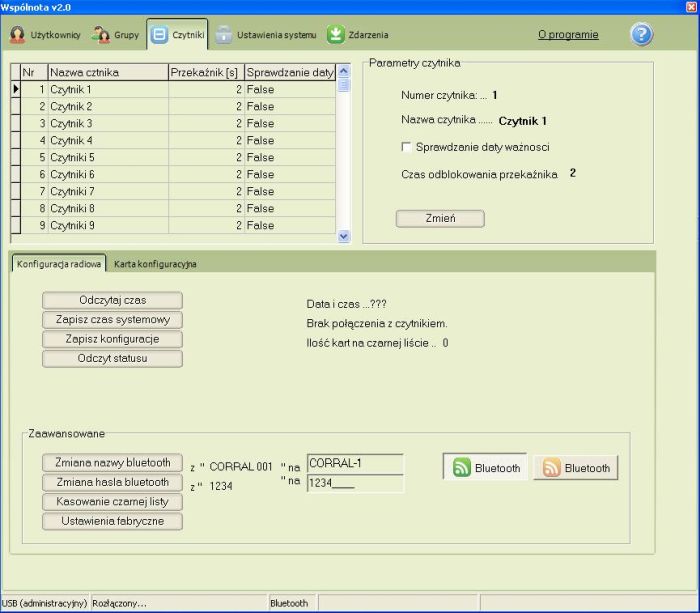Open Ustawienia systemu settings tab
The width and height of the screenshot is (700, 613).
(x=266, y=35)
